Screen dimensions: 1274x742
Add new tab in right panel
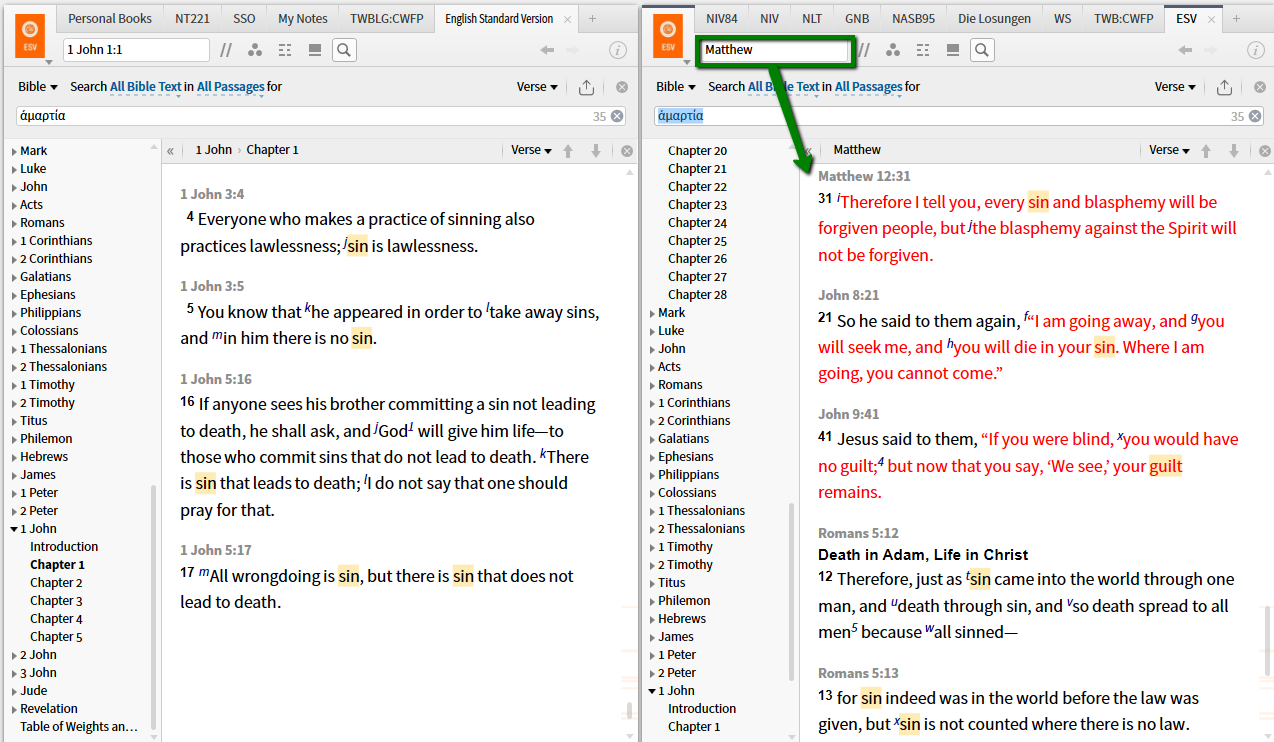click(1236, 18)
